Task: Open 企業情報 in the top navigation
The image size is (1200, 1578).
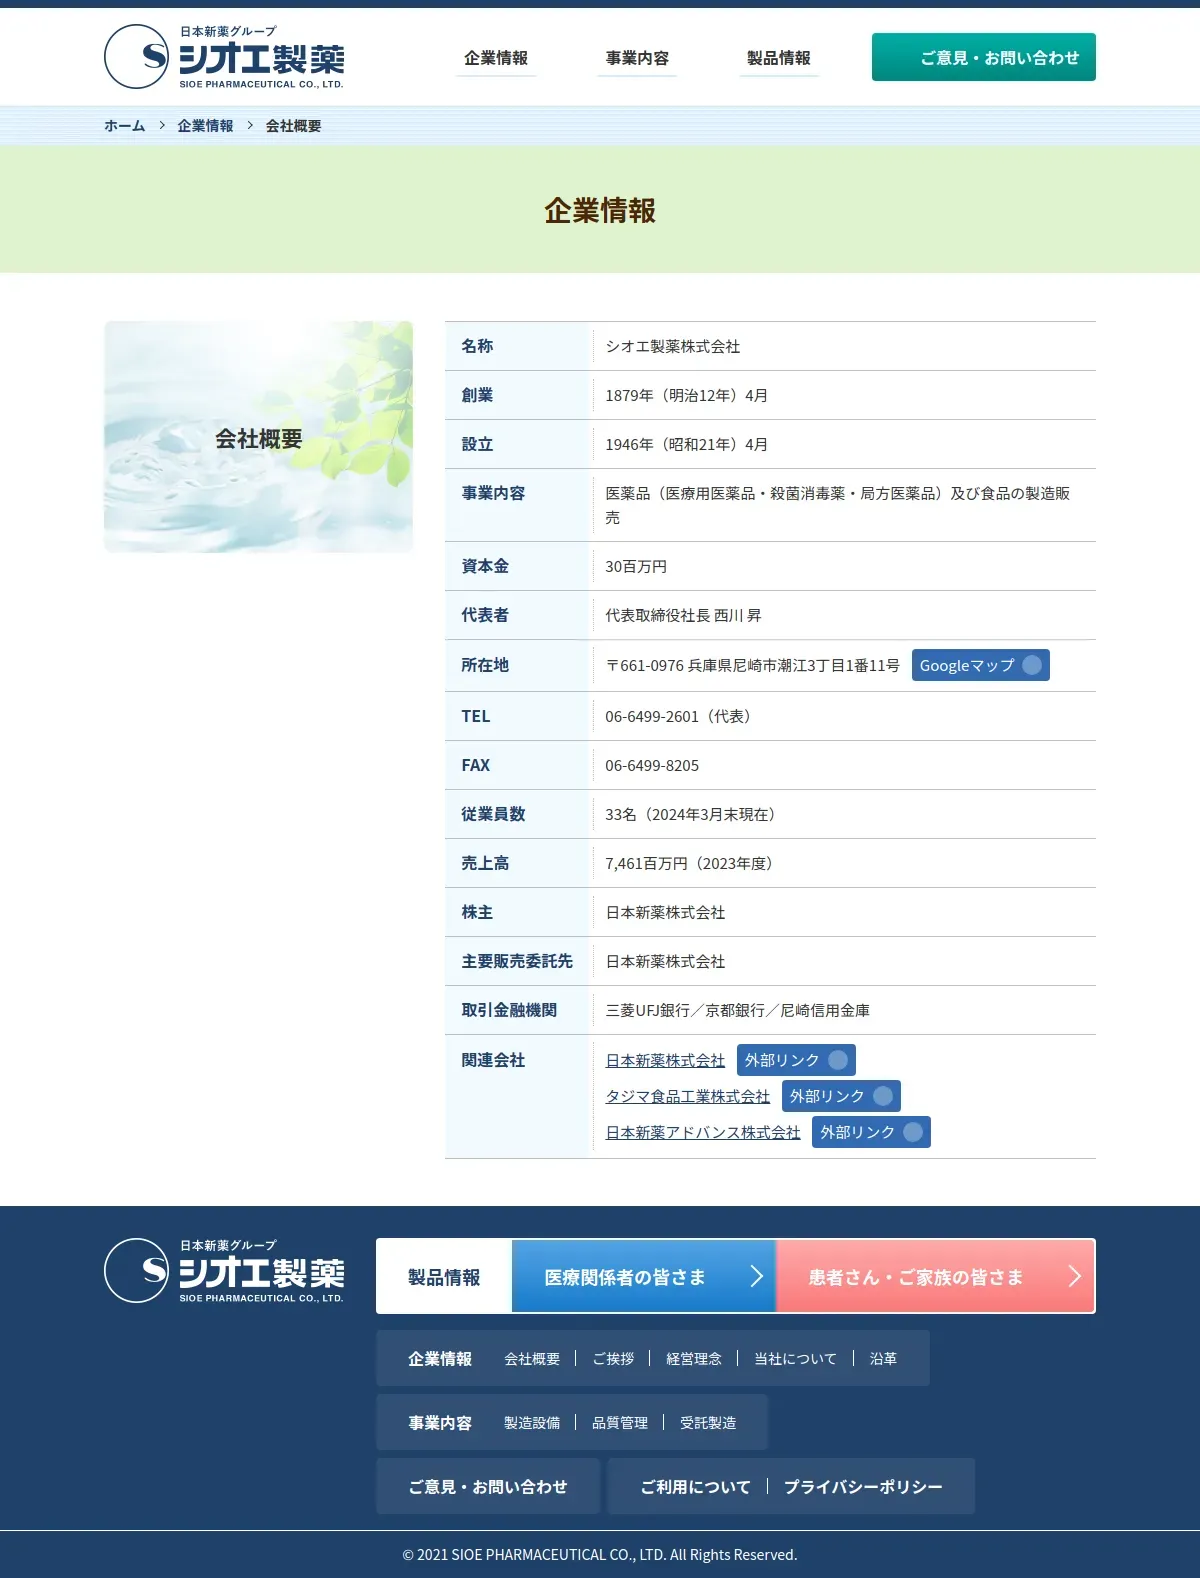Action: (496, 58)
